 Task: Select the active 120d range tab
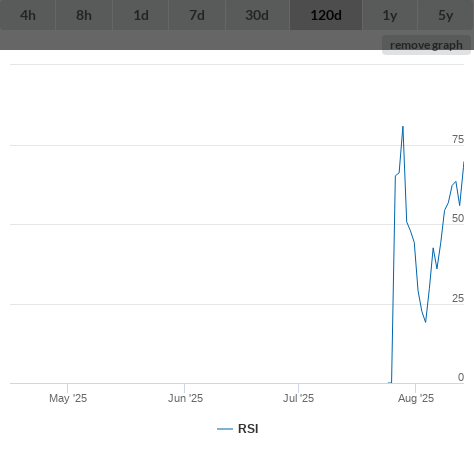point(326,15)
